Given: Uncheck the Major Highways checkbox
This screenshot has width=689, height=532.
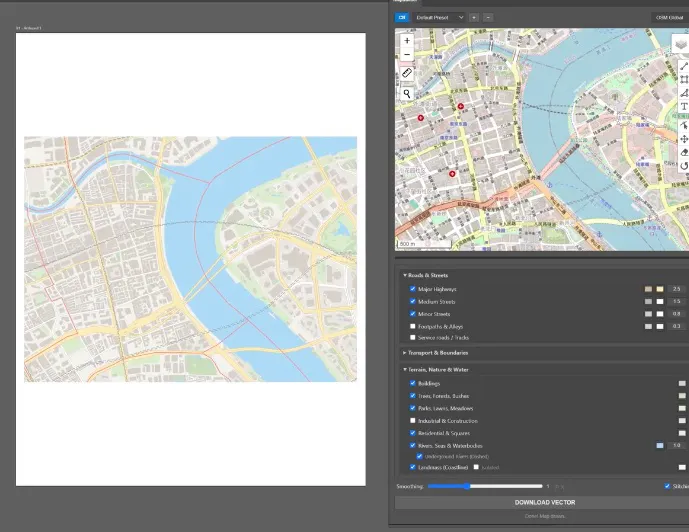Looking at the screenshot, I should [x=413, y=289].
